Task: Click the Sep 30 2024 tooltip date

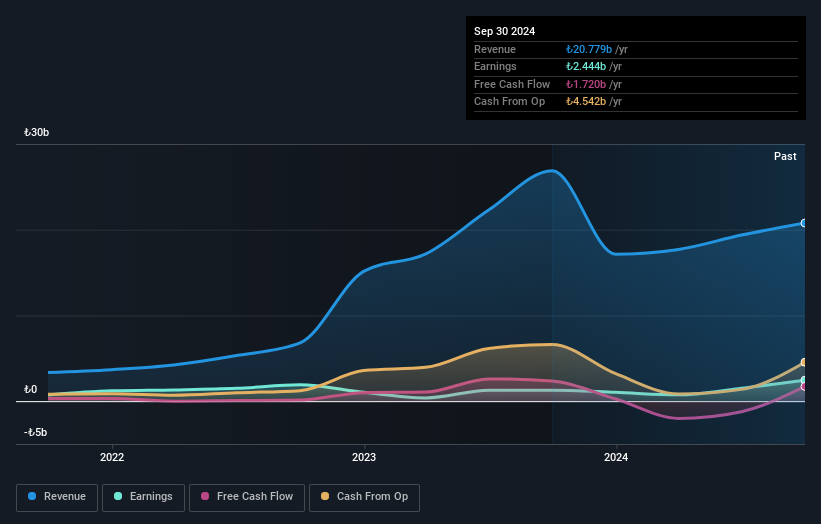Action: click(504, 31)
